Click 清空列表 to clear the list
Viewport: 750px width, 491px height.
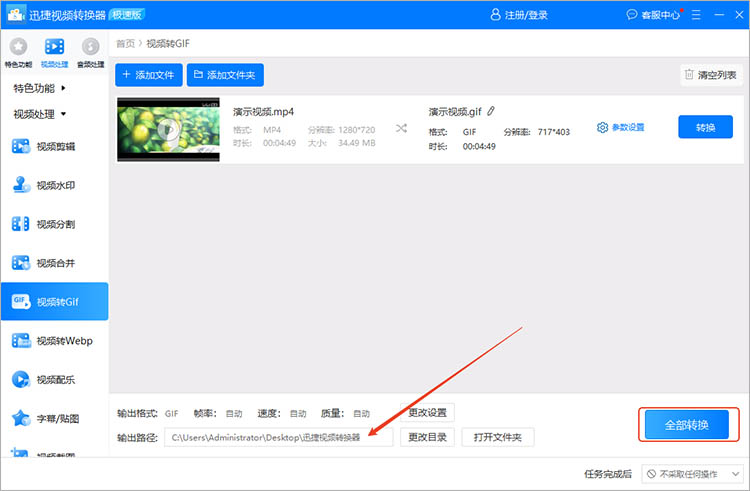click(x=712, y=75)
